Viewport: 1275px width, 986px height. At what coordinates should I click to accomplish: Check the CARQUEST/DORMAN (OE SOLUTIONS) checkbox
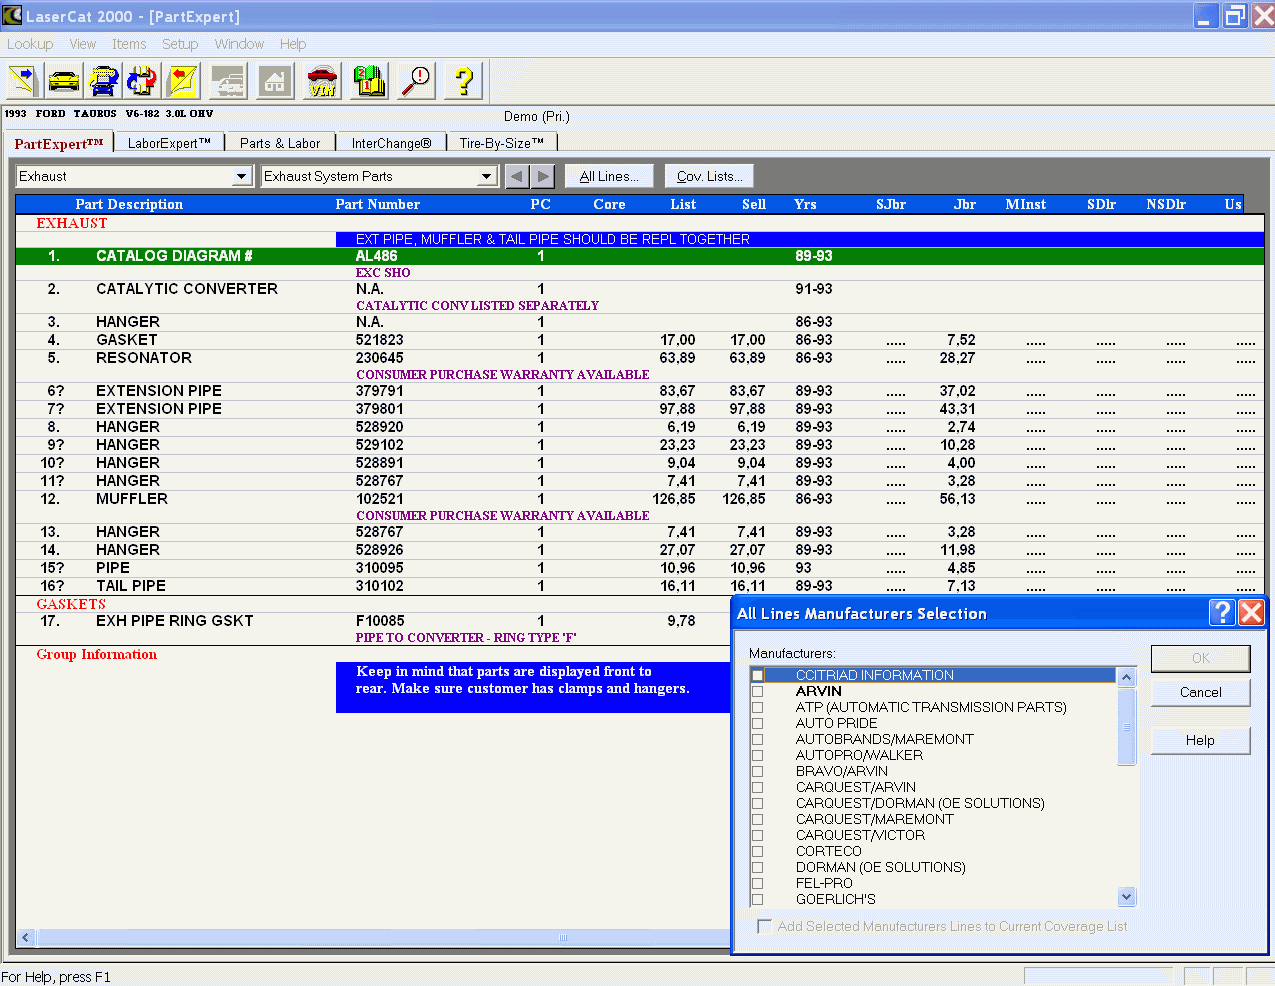758,803
